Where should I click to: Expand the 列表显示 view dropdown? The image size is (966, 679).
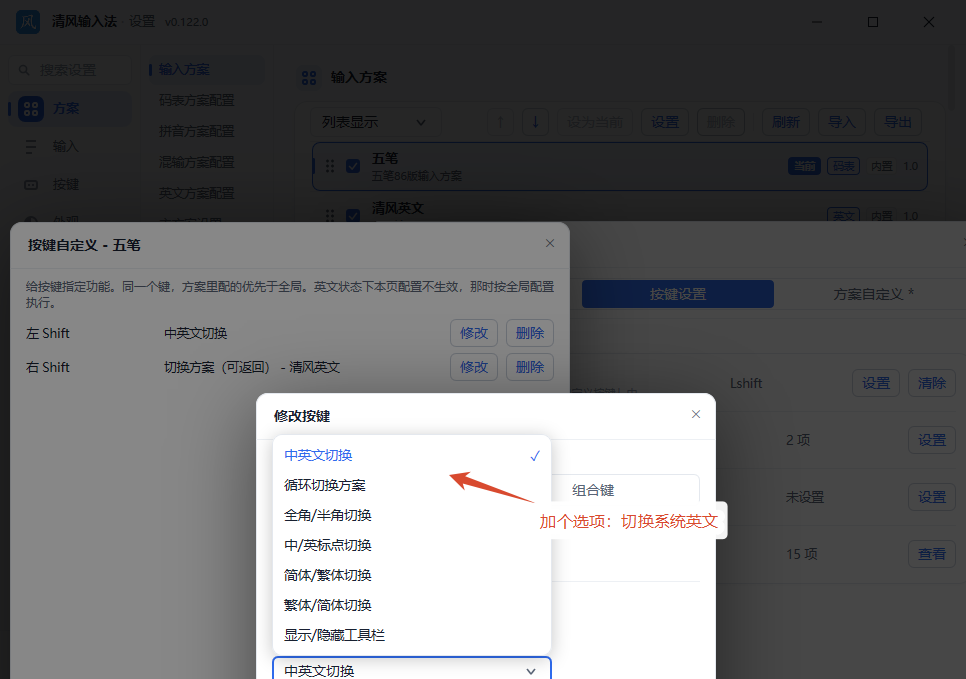tap(375, 122)
